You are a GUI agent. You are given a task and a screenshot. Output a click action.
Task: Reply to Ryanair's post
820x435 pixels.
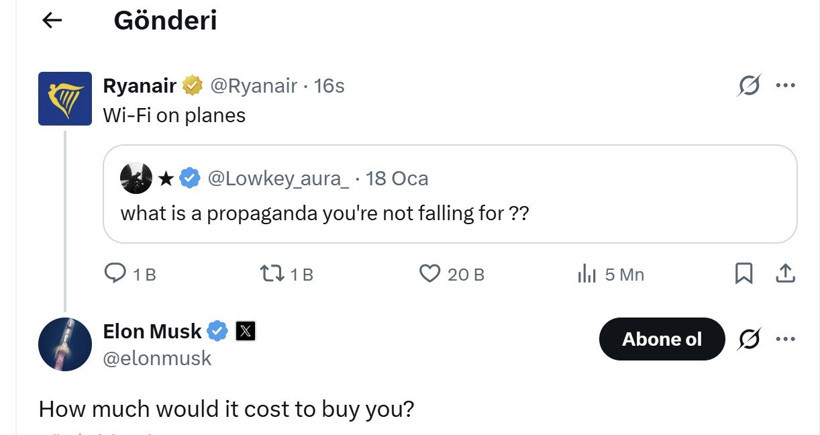[x=116, y=273]
